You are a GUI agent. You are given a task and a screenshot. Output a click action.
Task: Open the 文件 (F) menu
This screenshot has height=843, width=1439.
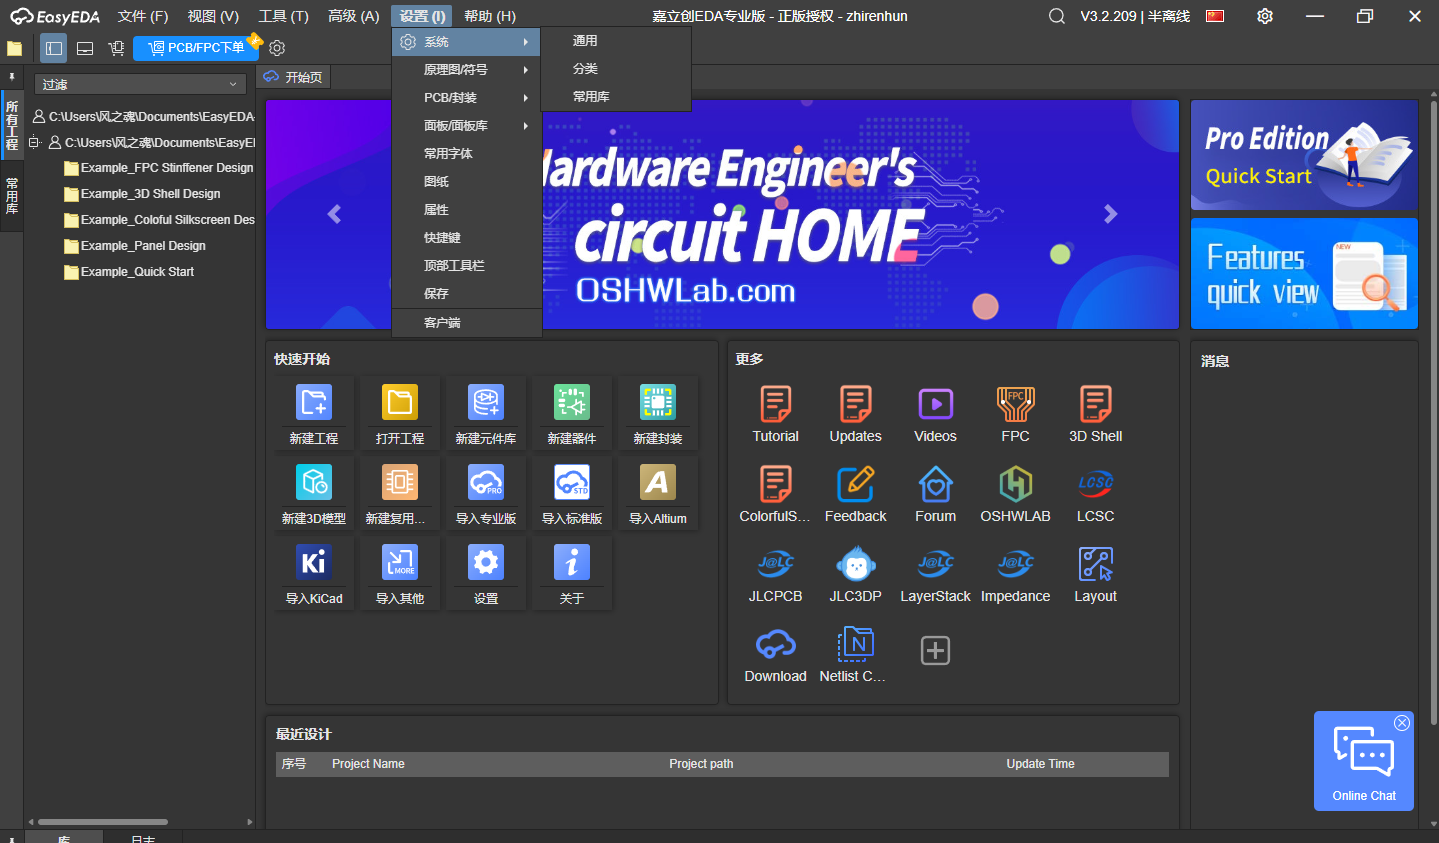click(x=143, y=16)
